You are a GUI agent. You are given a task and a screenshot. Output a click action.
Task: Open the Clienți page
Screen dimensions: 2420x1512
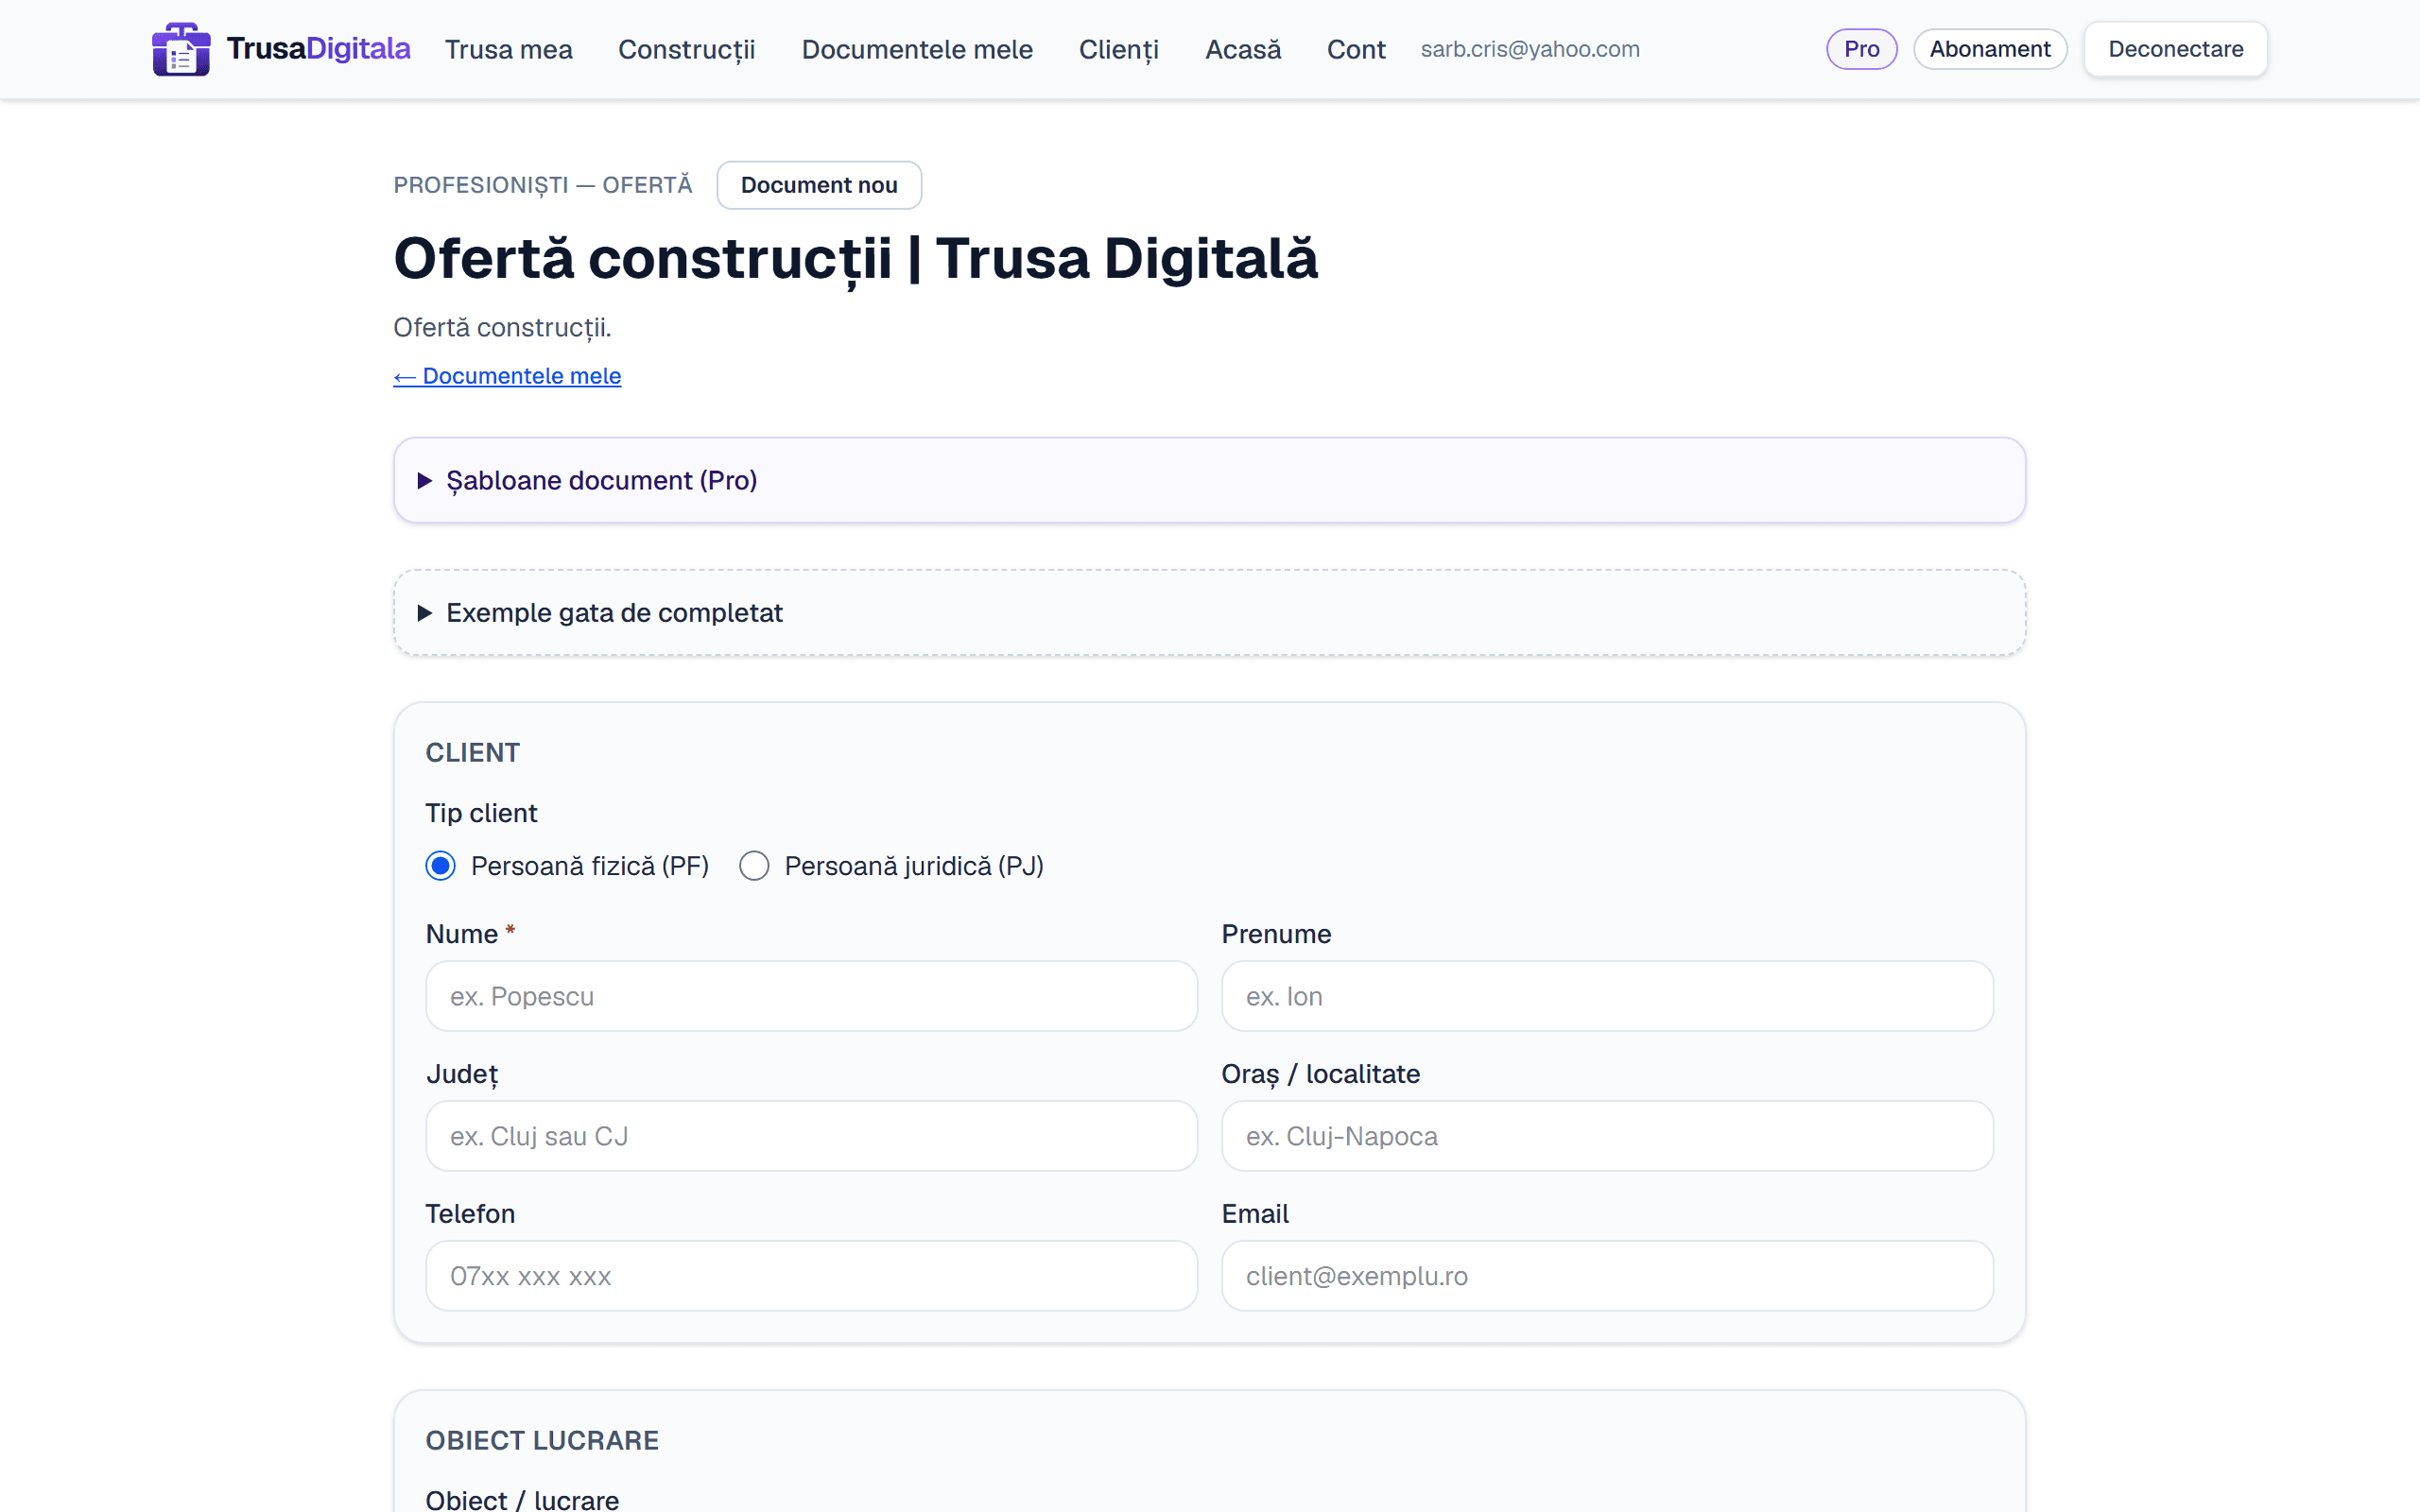coord(1118,49)
